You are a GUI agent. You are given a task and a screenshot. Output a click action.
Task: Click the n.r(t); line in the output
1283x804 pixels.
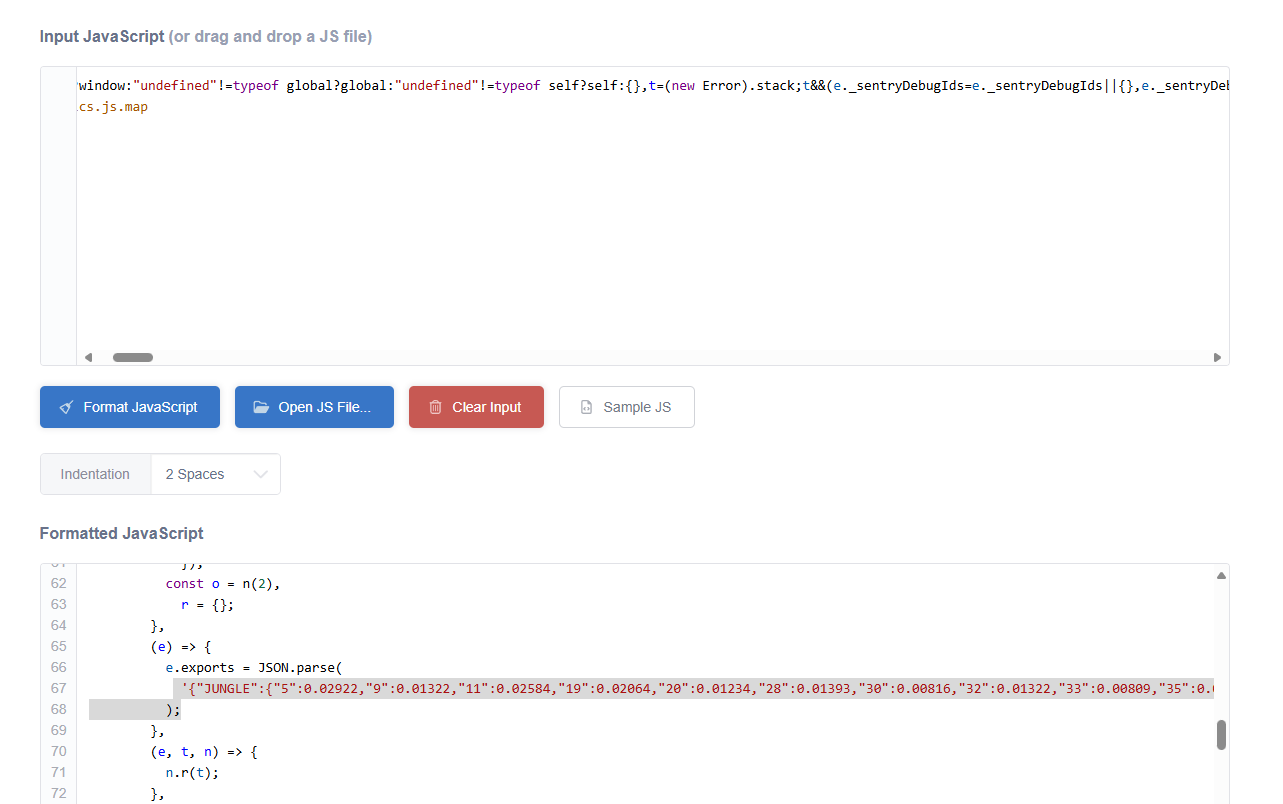tap(192, 772)
